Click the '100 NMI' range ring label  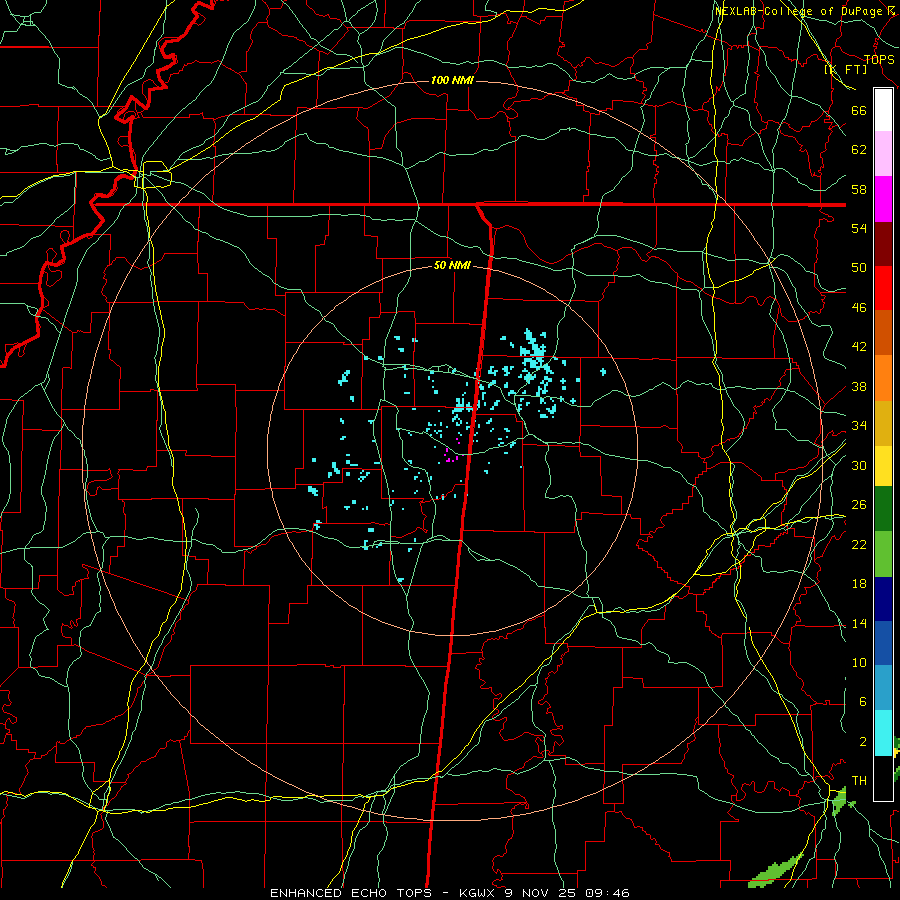452,80
